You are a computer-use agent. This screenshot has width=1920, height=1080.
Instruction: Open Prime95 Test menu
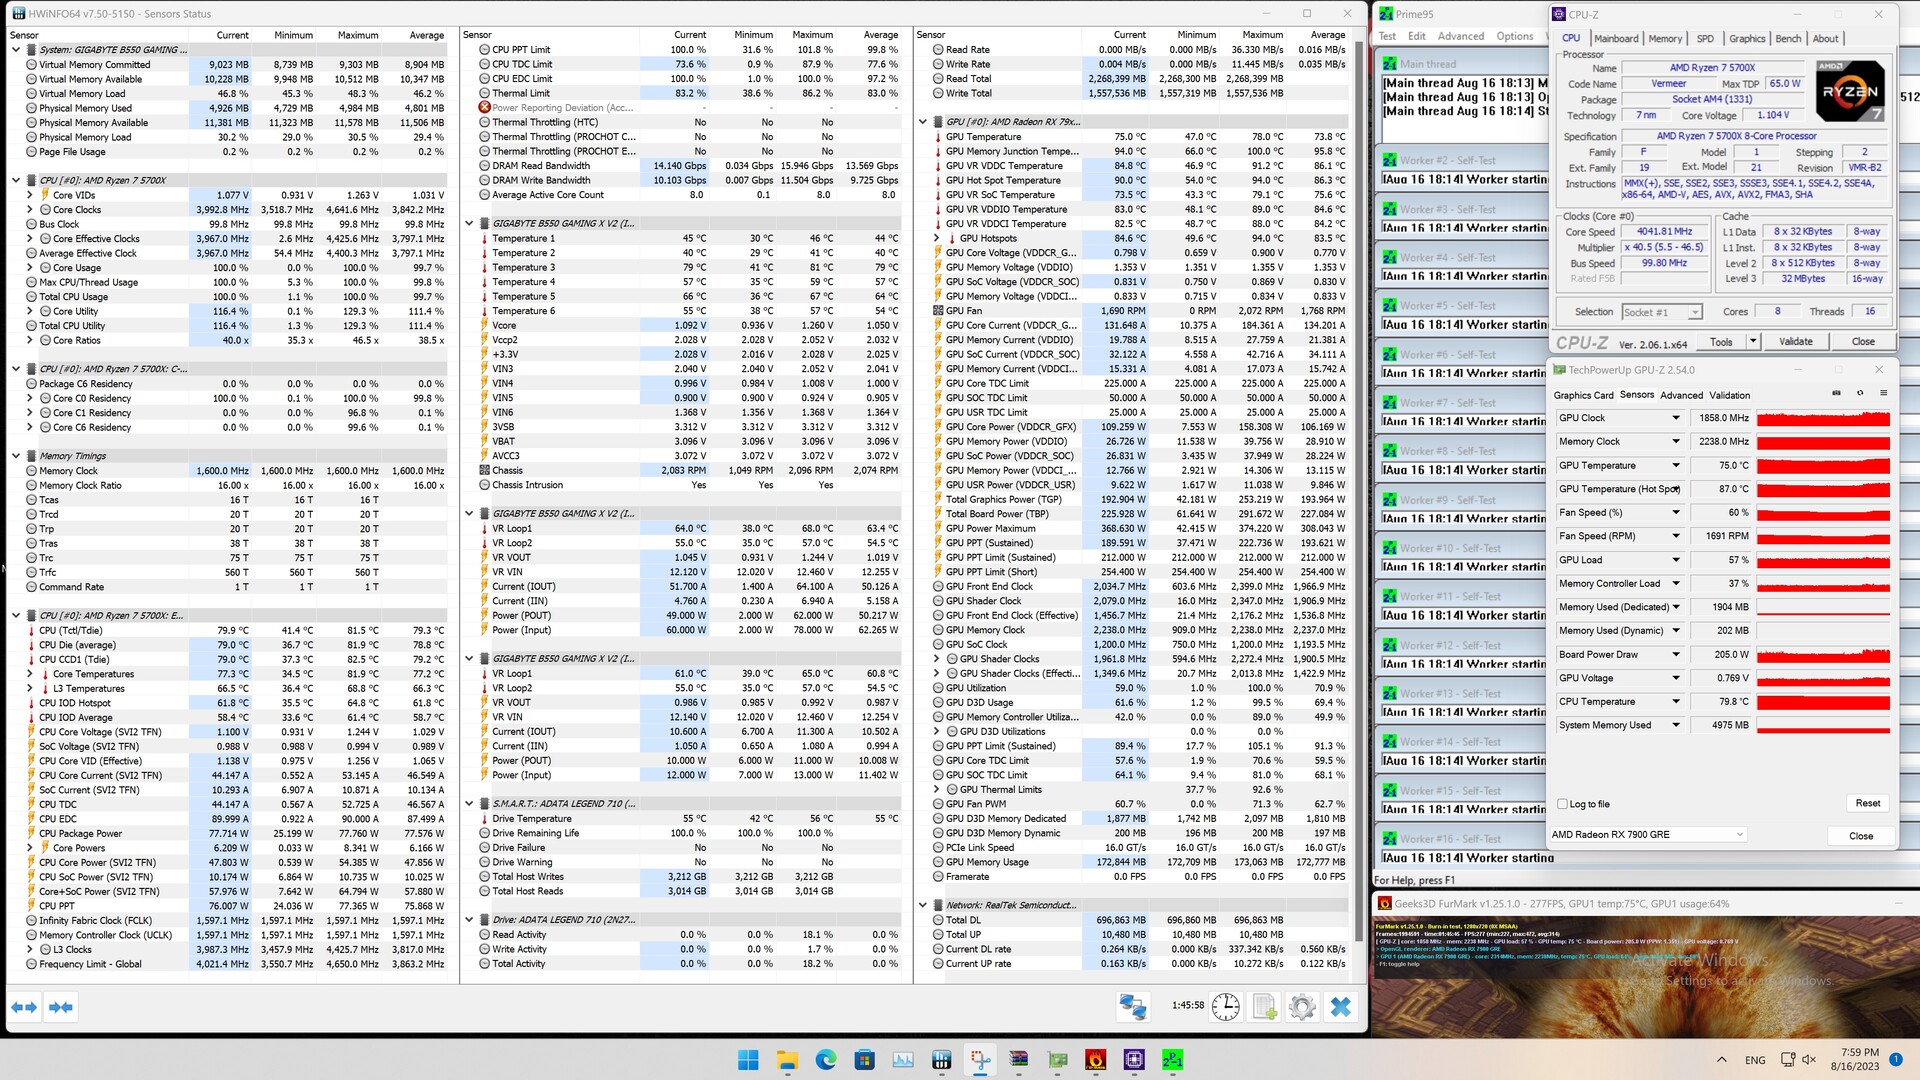[x=1387, y=36]
